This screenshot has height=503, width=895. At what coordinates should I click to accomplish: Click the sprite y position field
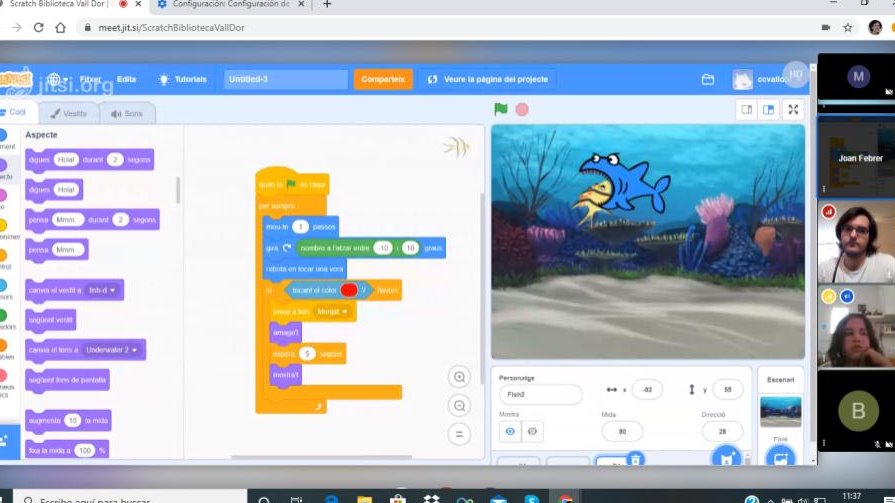[x=727, y=389]
